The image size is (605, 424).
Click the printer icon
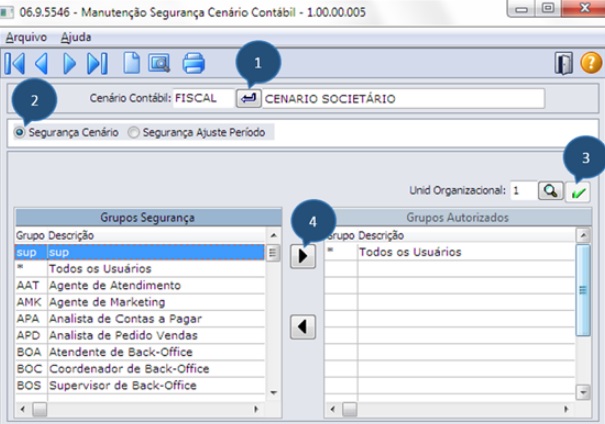pyautogui.click(x=193, y=63)
